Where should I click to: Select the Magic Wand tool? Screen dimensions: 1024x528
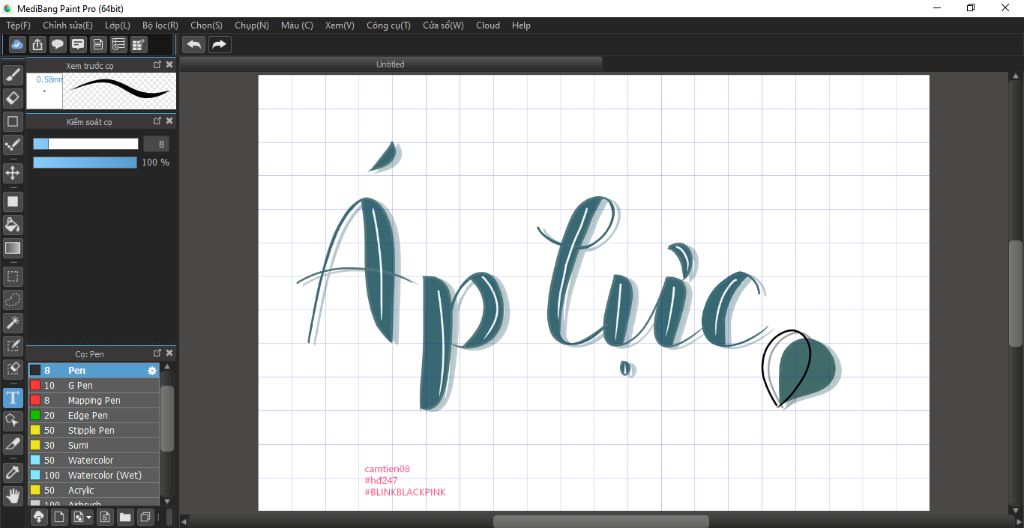[x=12, y=322]
